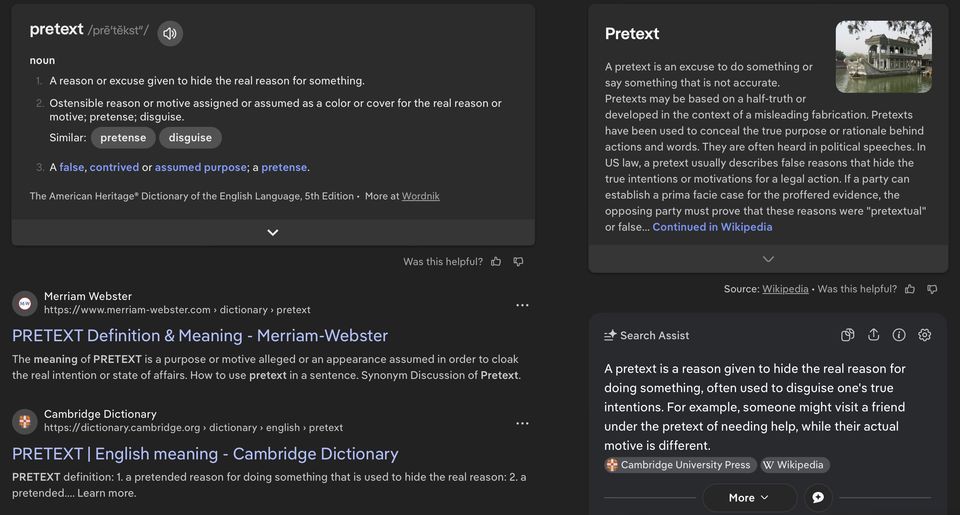This screenshot has height=515, width=960.
Task: Thumbs down the Wikipedia summary
Action: click(932, 289)
